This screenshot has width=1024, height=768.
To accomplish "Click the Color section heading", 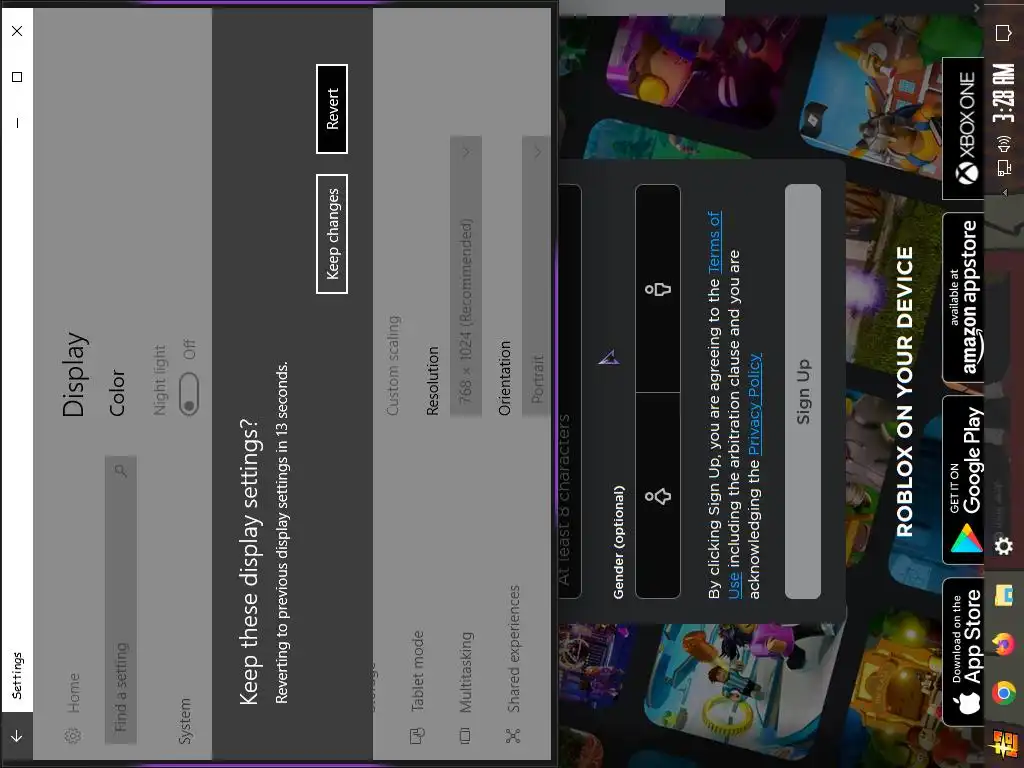I will 117,392.
